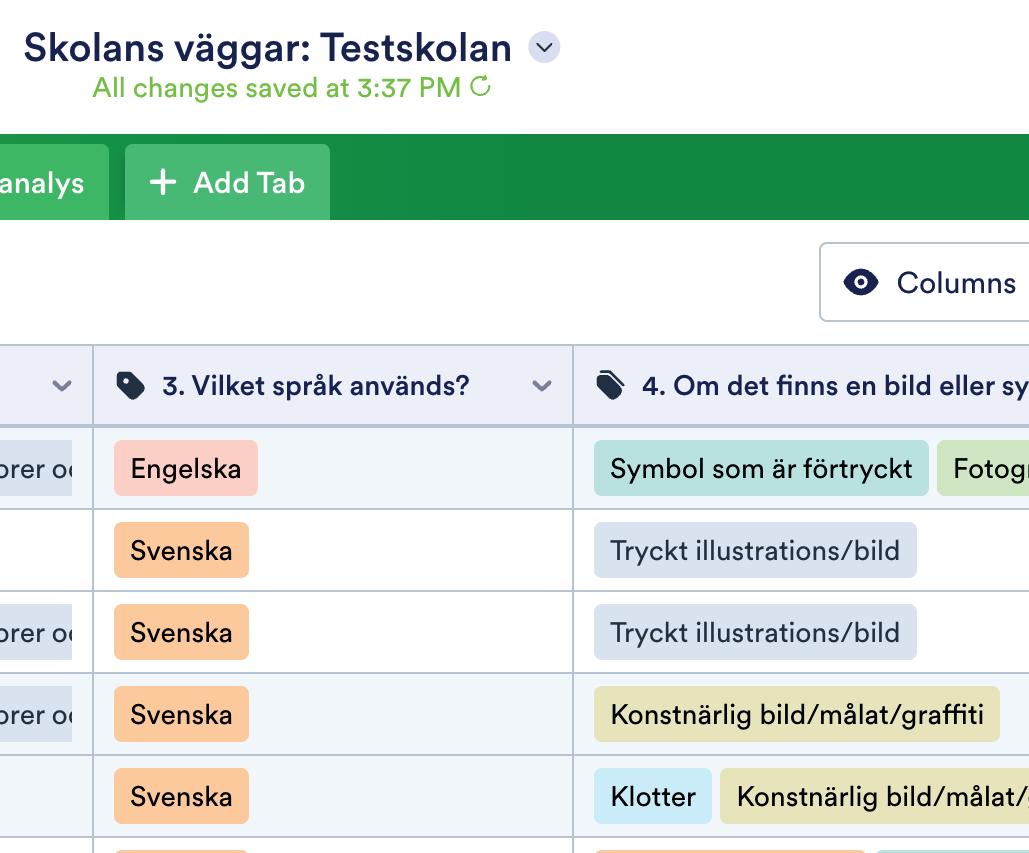Switch to the 'analys' tab
Viewport: 1029px width, 853px height.
tap(42, 183)
